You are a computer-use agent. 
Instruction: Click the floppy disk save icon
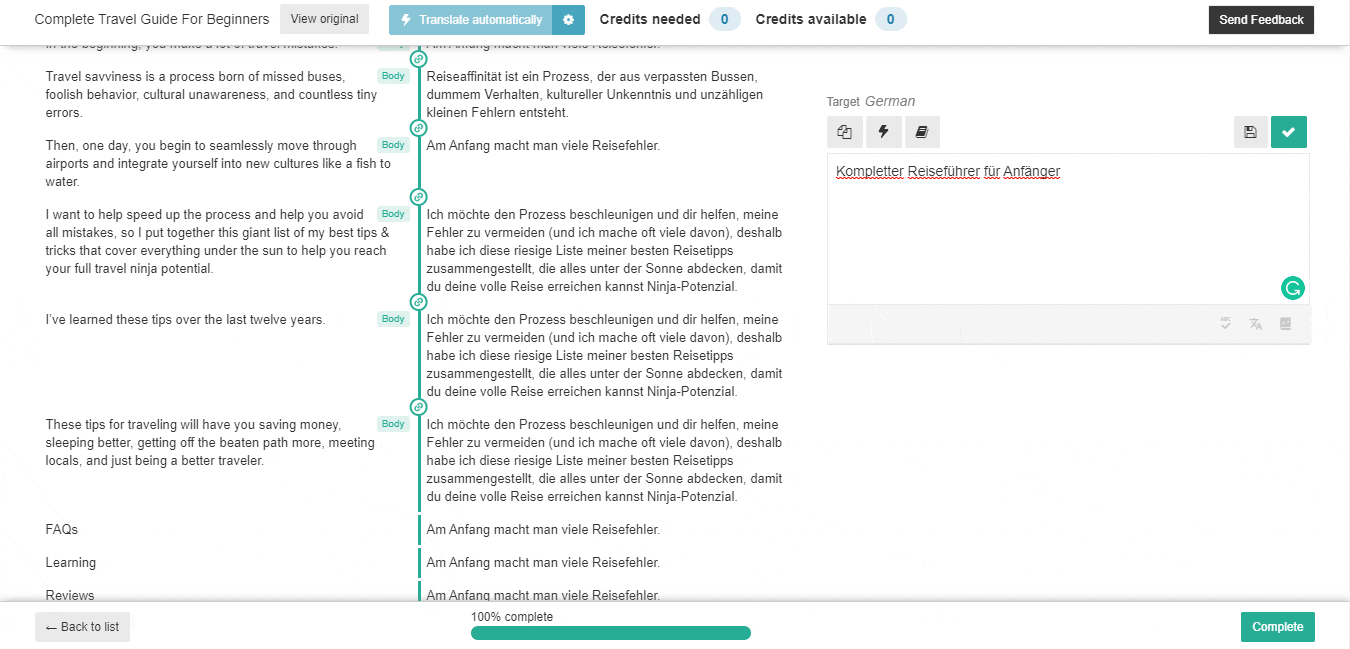pyautogui.click(x=1250, y=132)
